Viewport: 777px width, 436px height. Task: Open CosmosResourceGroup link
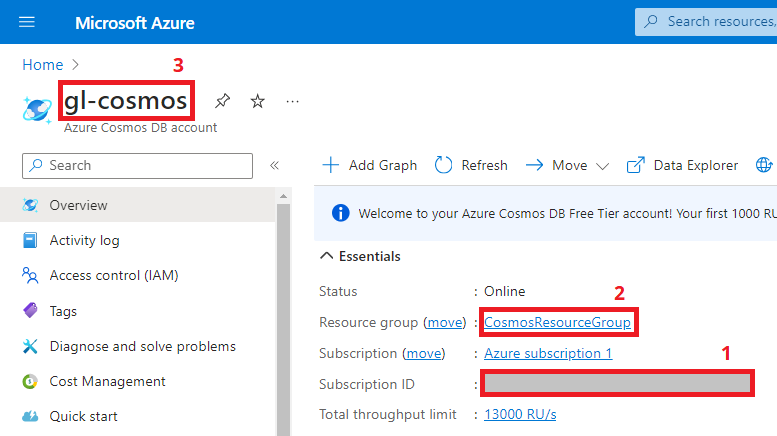click(x=557, y=322)
